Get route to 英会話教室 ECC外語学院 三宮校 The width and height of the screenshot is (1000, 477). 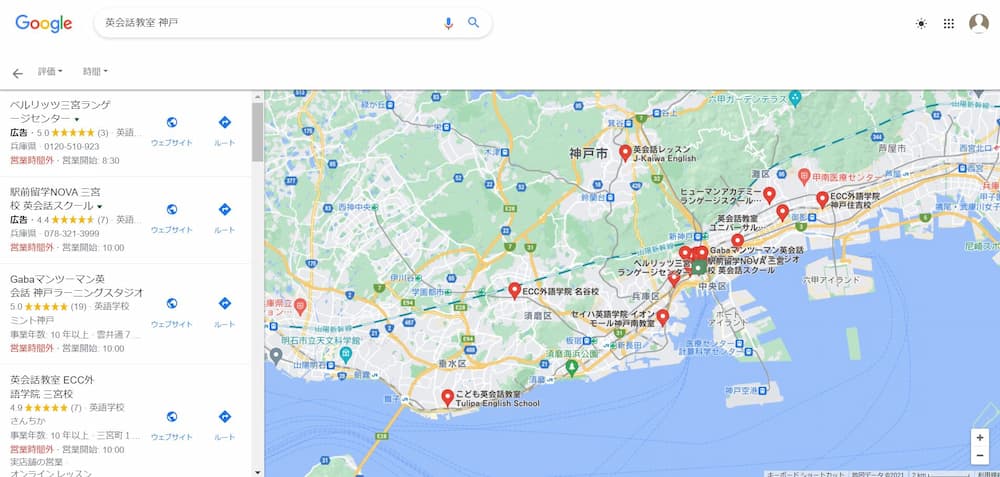point(224,425)
